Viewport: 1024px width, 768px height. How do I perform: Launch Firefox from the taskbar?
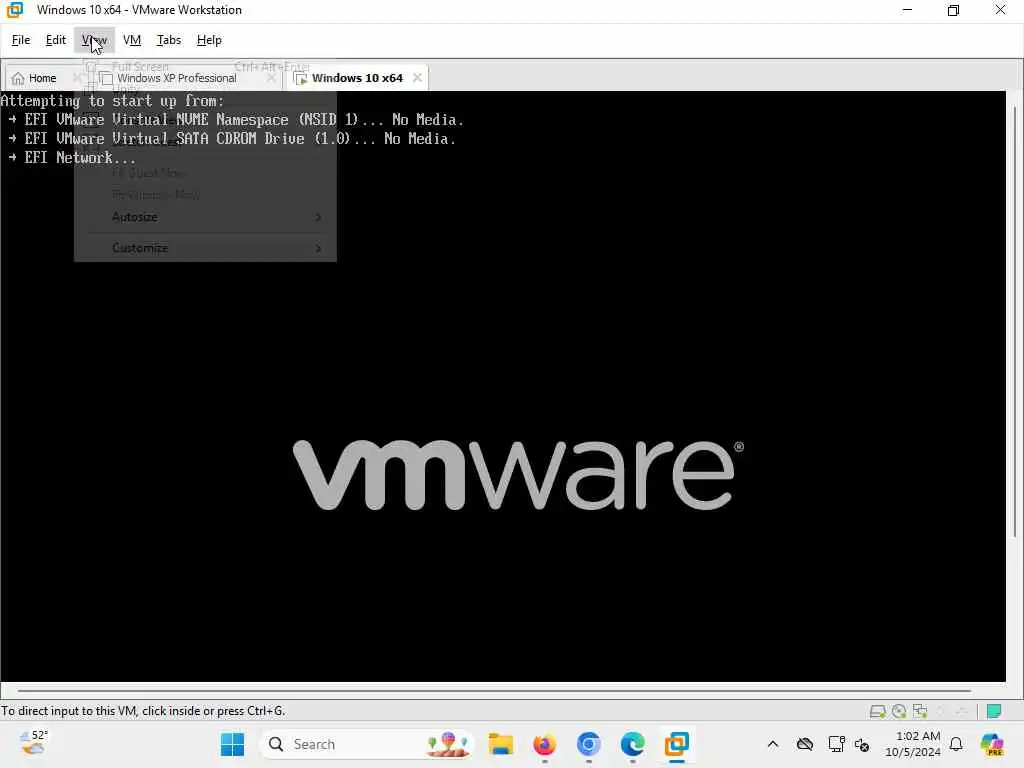coord(545,744)
